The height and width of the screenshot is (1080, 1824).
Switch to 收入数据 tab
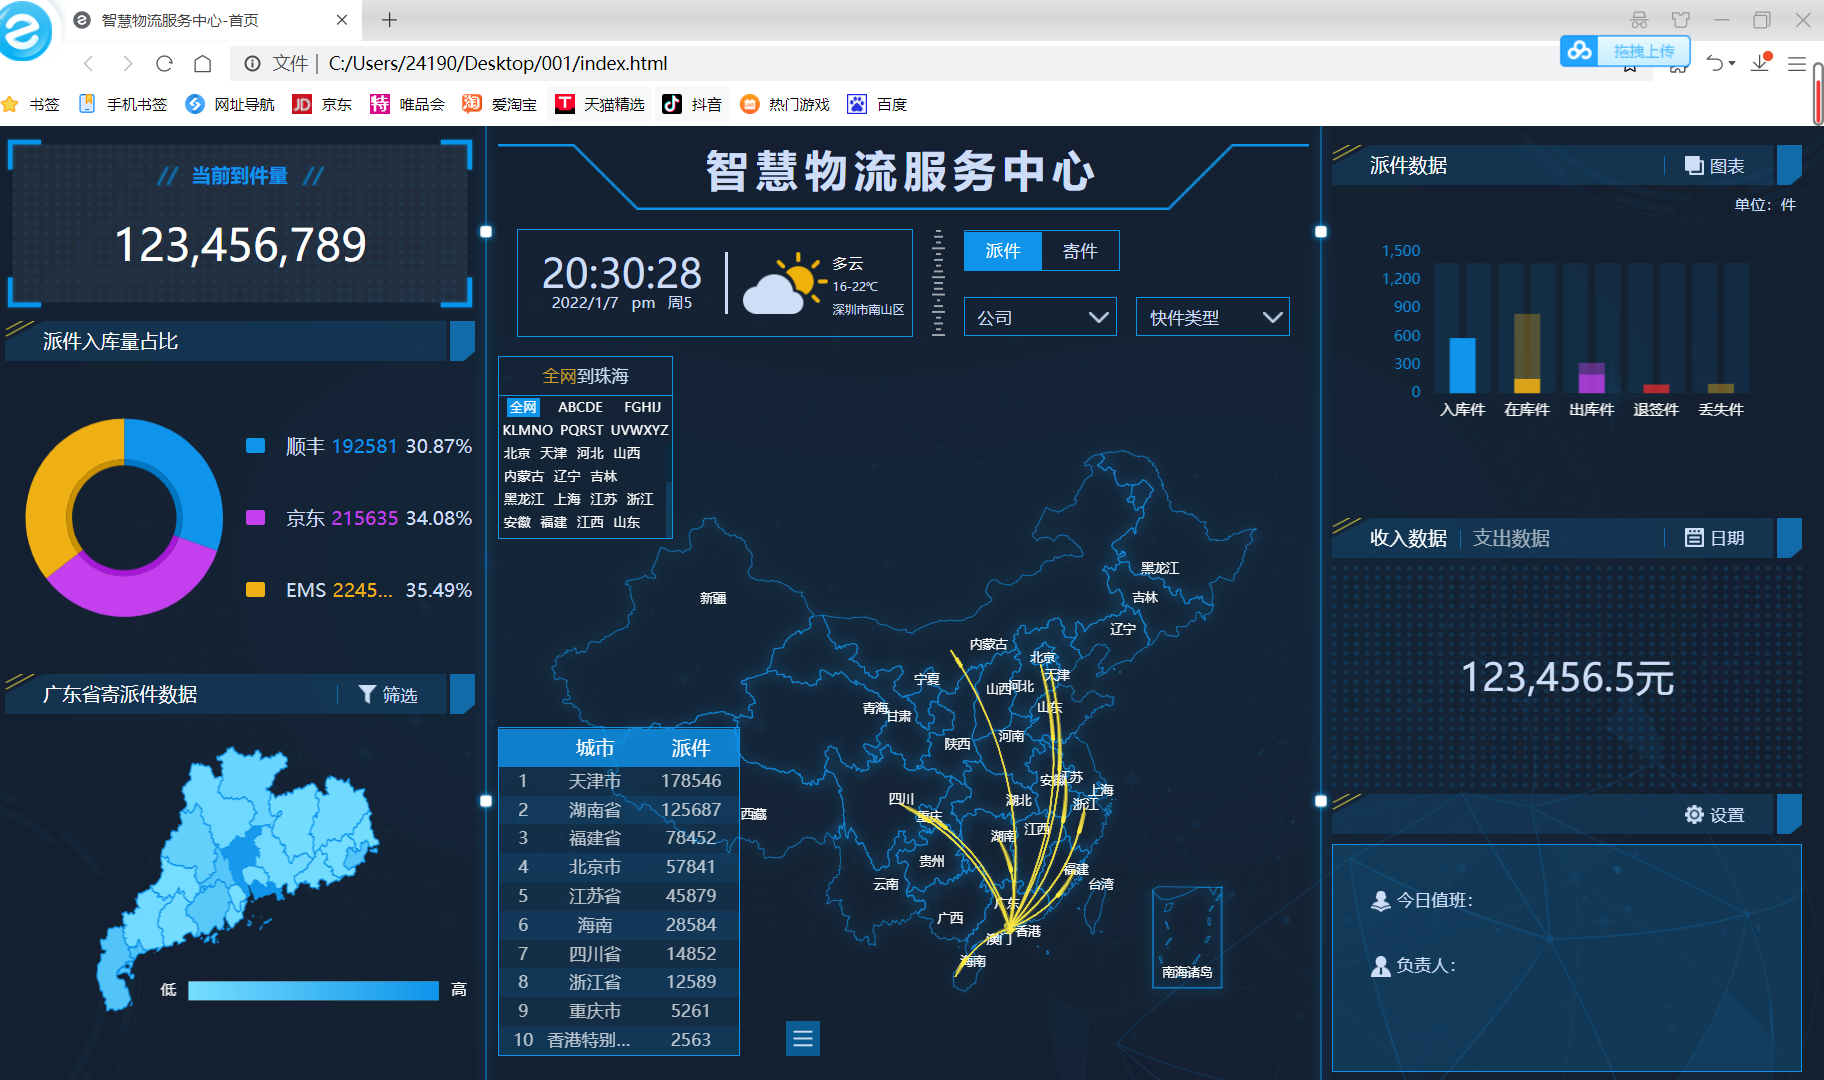pyautogui.click(x=1408, y=538)
